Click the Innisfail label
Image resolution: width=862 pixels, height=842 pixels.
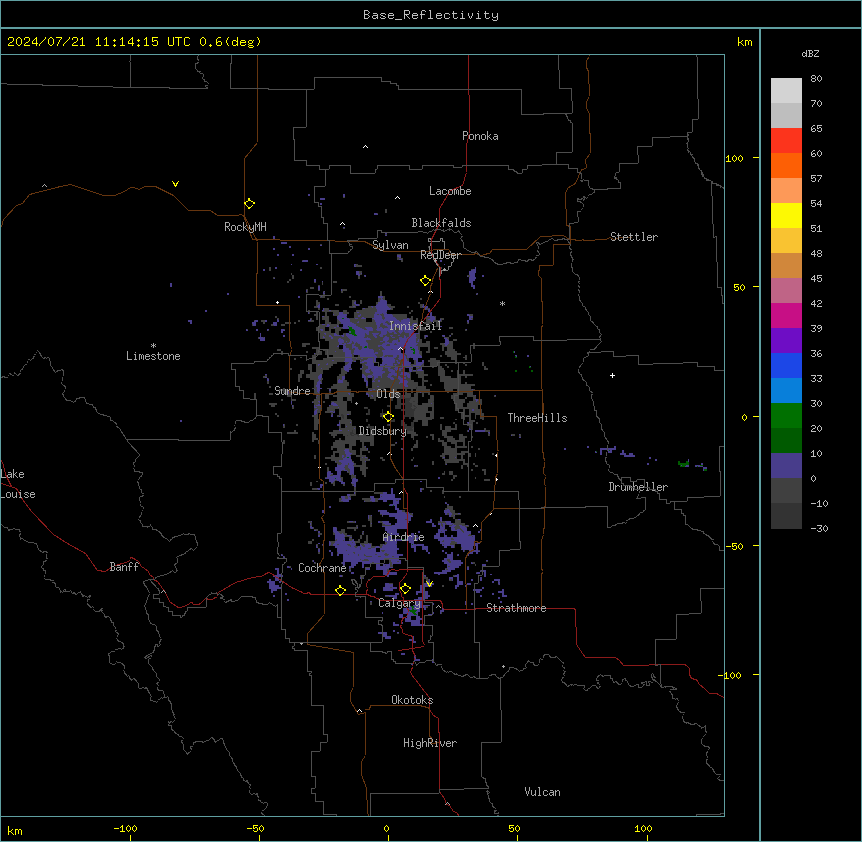coord(415,326)
